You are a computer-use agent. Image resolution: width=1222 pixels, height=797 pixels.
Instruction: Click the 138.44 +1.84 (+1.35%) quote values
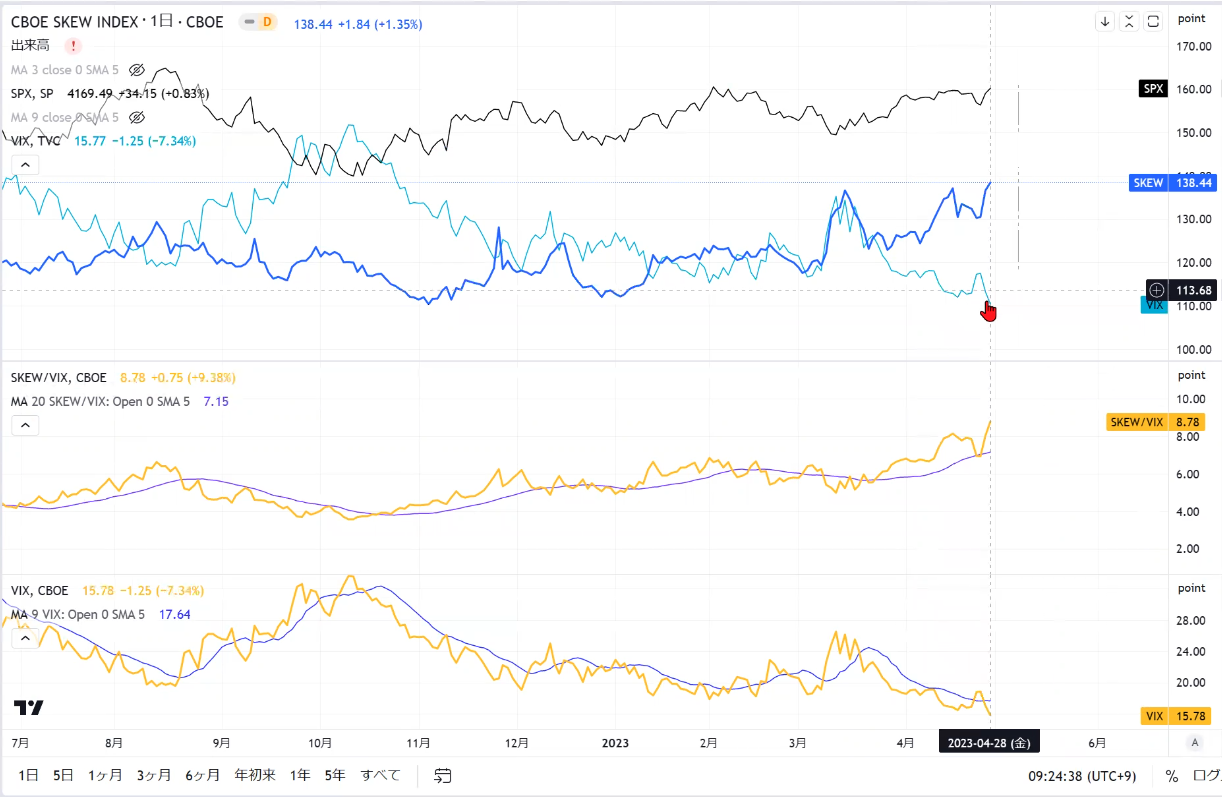point(358,23)
